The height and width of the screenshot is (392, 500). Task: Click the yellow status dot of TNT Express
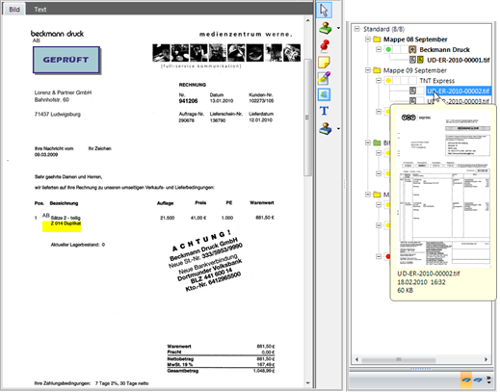pos(388,81)
